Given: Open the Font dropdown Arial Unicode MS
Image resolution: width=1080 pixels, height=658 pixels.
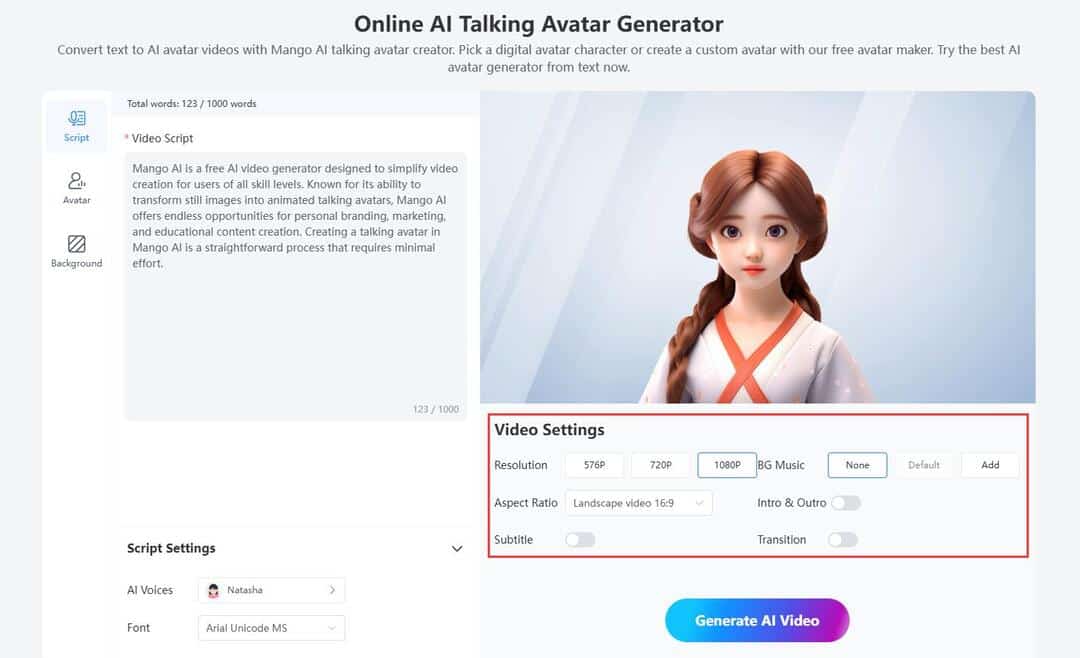Looking at the screenshot, I should pos(271,628).
